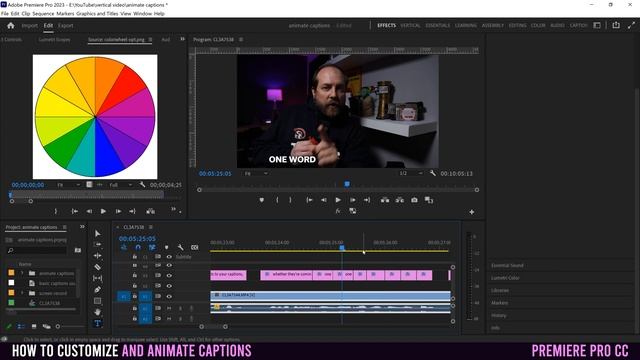The image size is (640, 360).
Task: Show overflow panels in Source group
Action: point(182,39)
